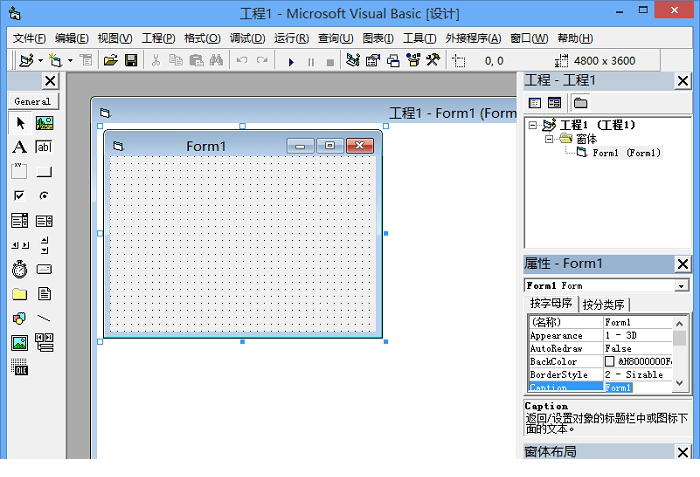Click the Cut scissors toolbar icon
Viewport: 700px width, 477px height.
click(155, 60)
